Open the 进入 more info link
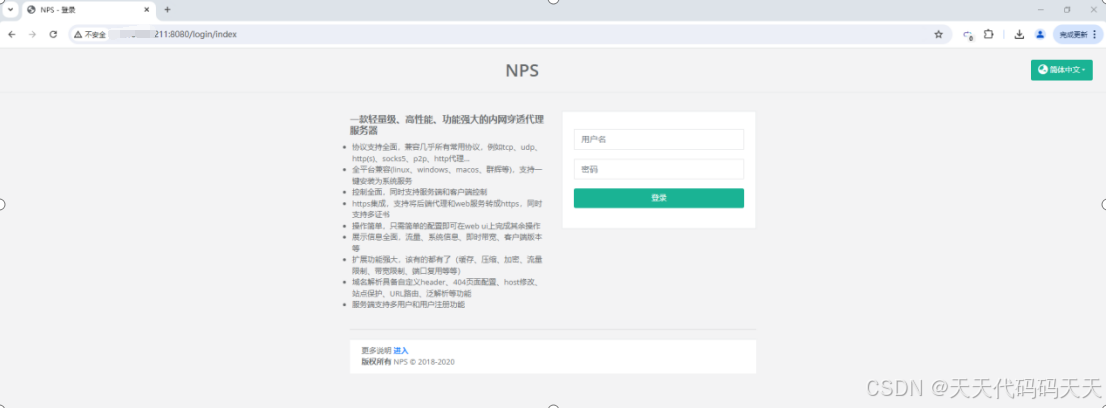1106x408 pixels. (401, 351)
